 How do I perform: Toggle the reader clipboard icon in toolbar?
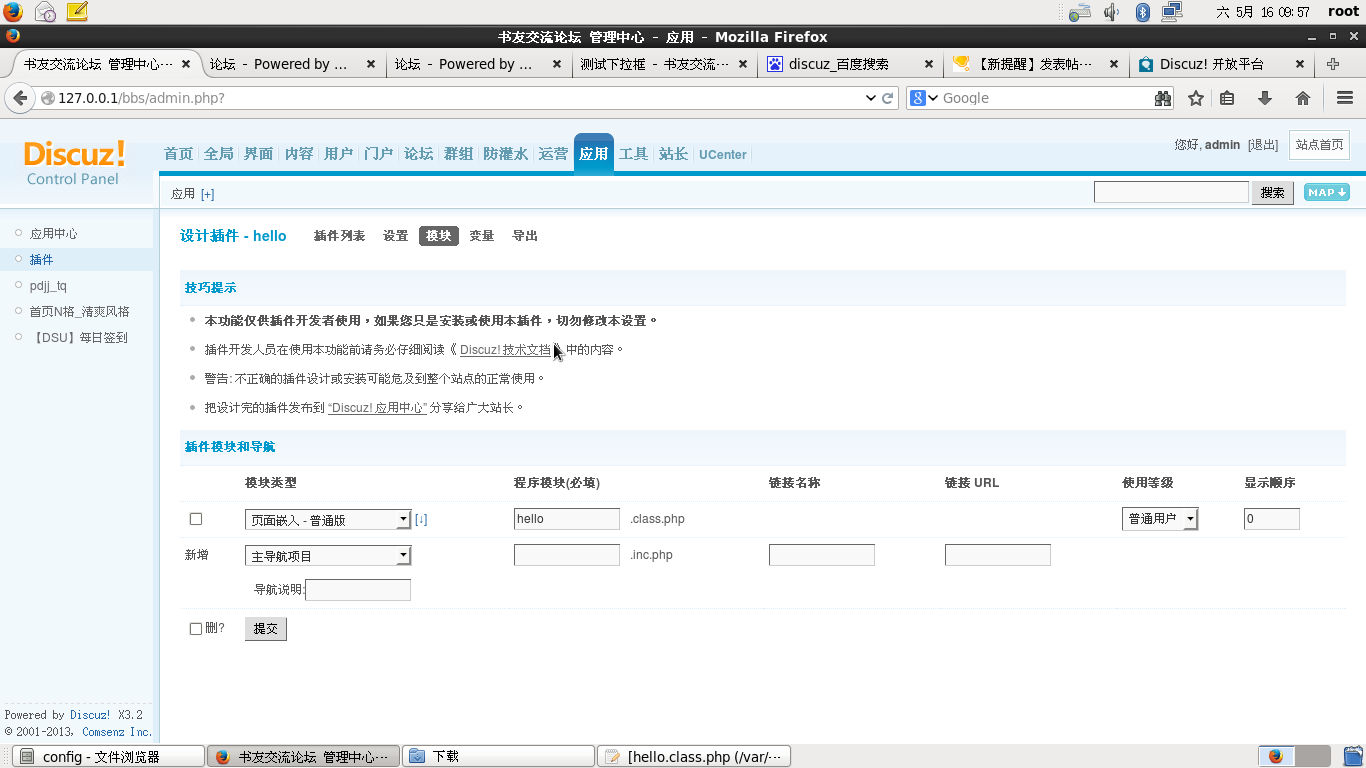pos(1227,97)
